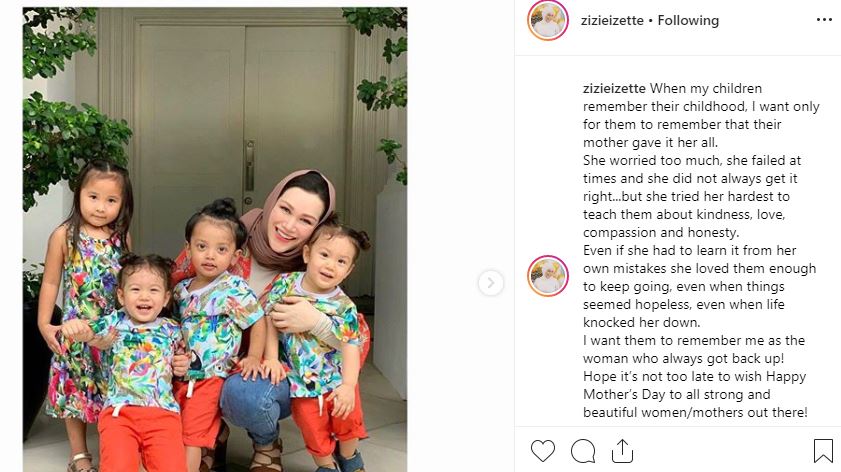Share the post using the share icon

click(x=622, y=451)
